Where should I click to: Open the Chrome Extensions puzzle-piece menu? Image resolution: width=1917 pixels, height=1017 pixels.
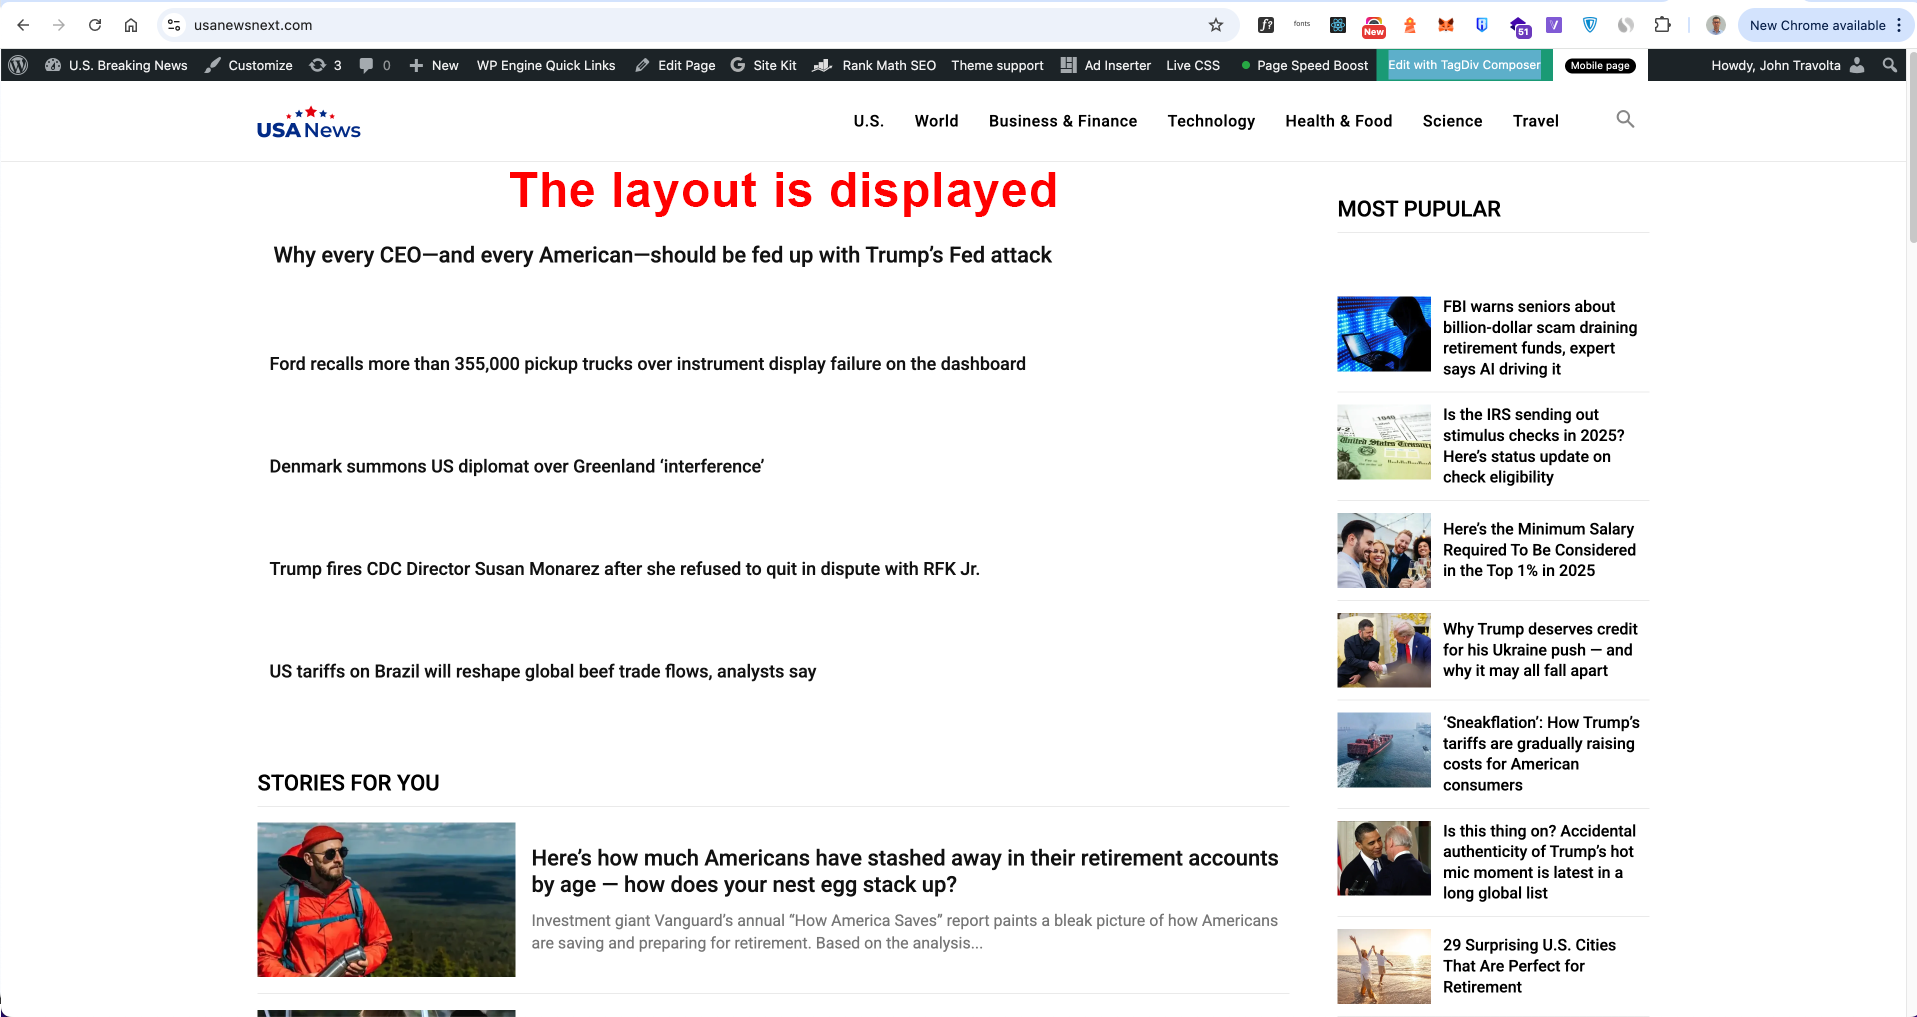pyautogui.click(x=1662, y=25)
